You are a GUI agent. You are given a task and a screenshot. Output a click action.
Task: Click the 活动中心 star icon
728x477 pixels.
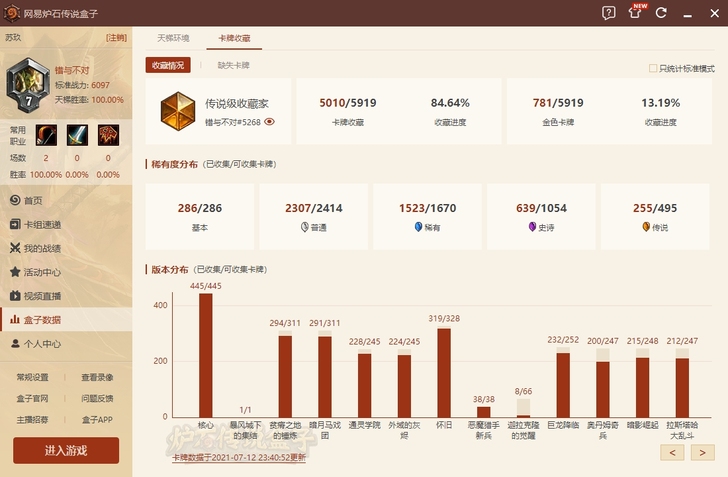pos(15,272)
